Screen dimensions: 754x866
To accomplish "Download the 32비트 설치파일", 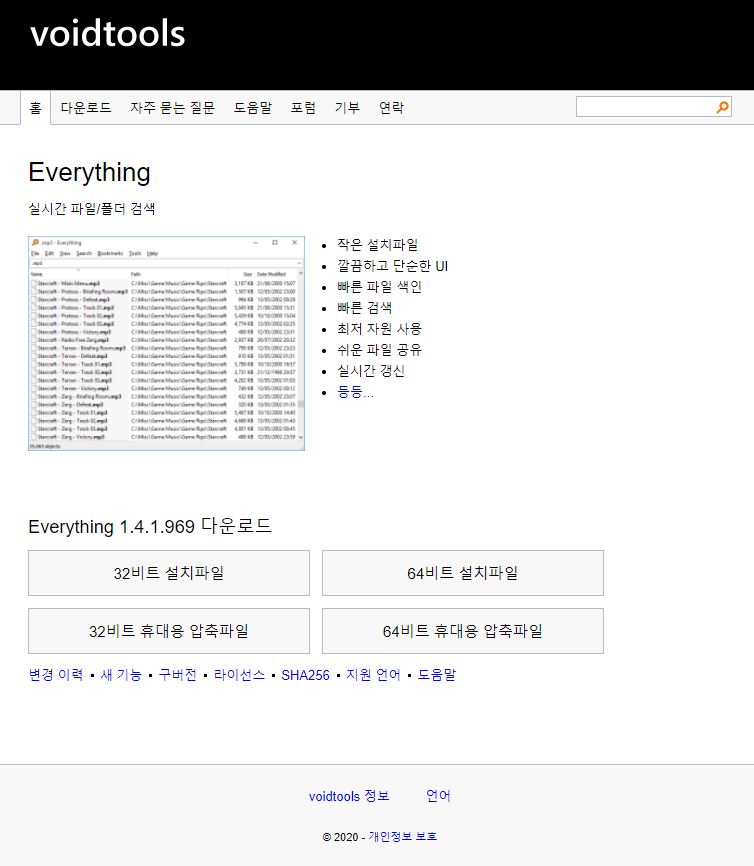I will pos(169,573).
